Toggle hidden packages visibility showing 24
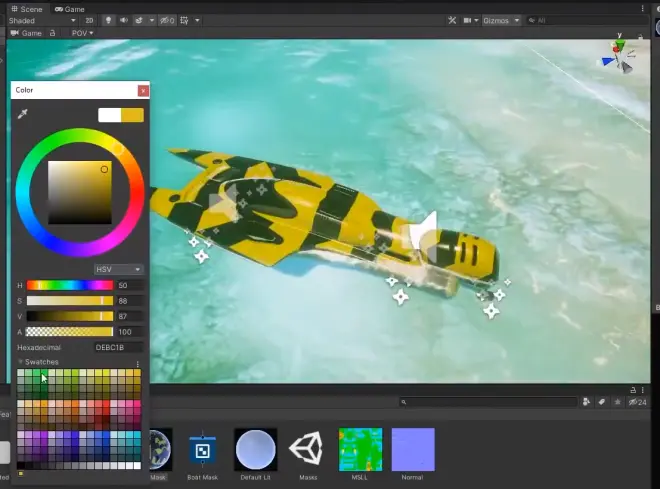This screenshot has width=660, height=489. tap(637, 402)
